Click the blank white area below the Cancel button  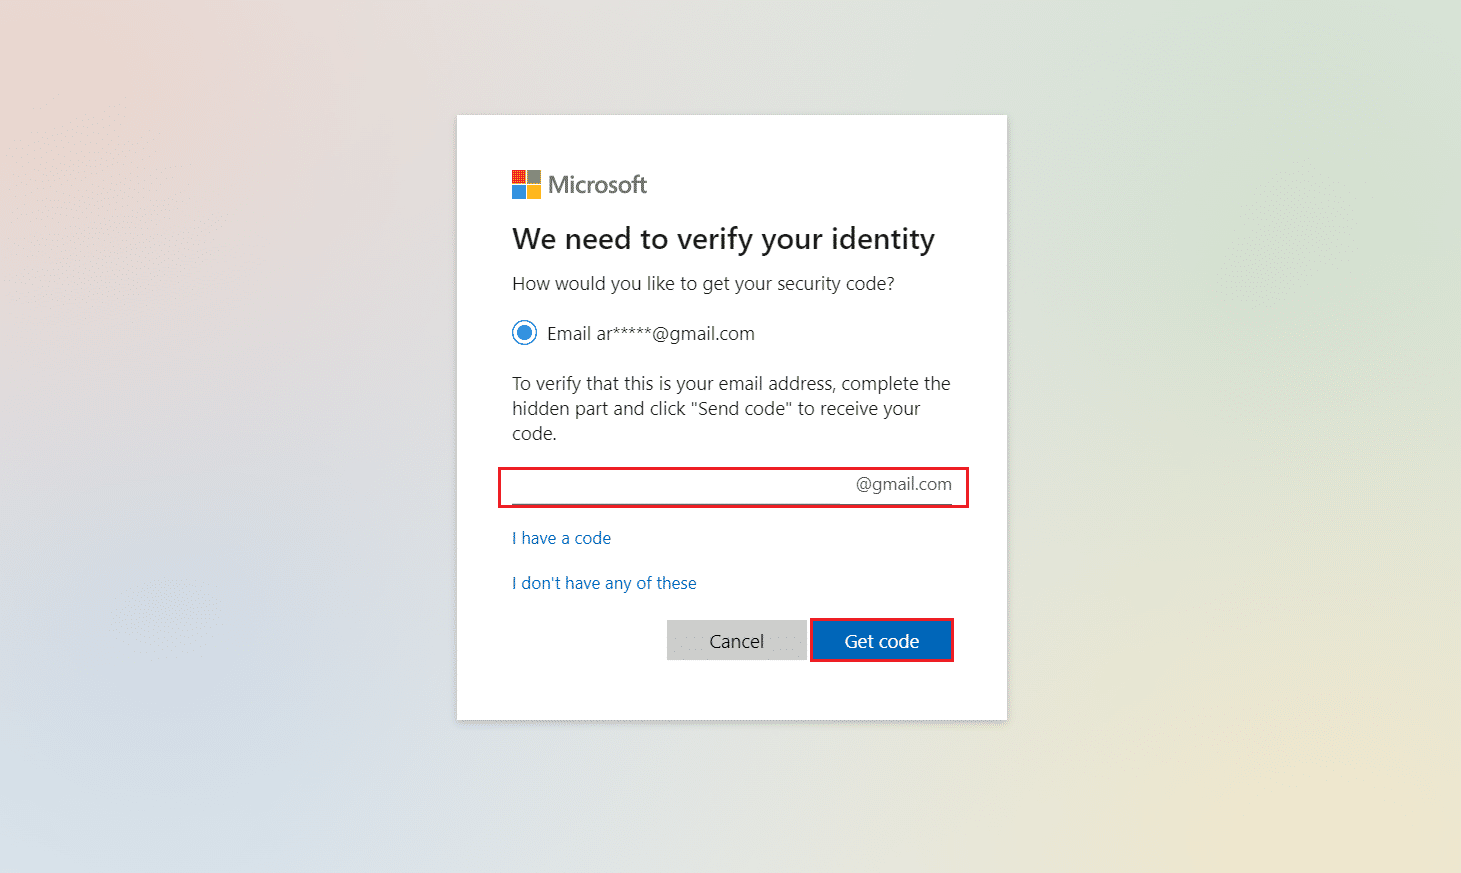736,692
